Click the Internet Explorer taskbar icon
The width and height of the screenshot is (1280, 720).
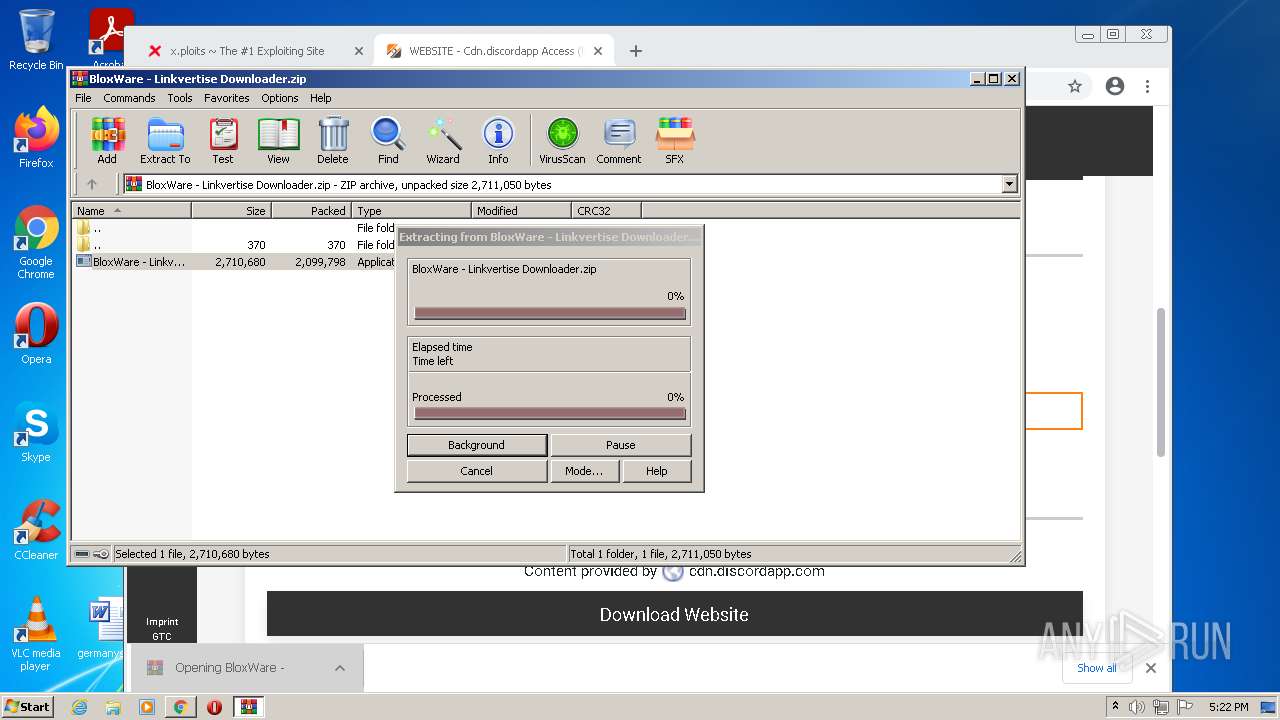tap(79, 707)
